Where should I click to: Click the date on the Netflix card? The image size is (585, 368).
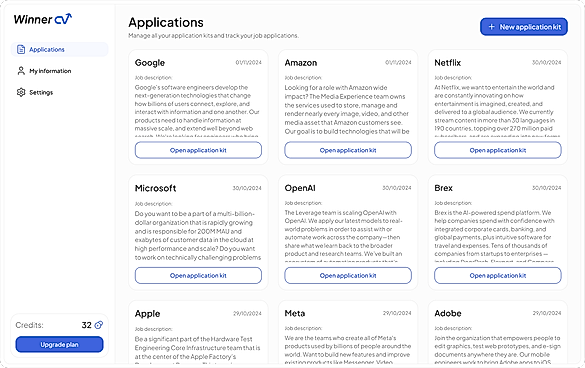tap(547, 62)
